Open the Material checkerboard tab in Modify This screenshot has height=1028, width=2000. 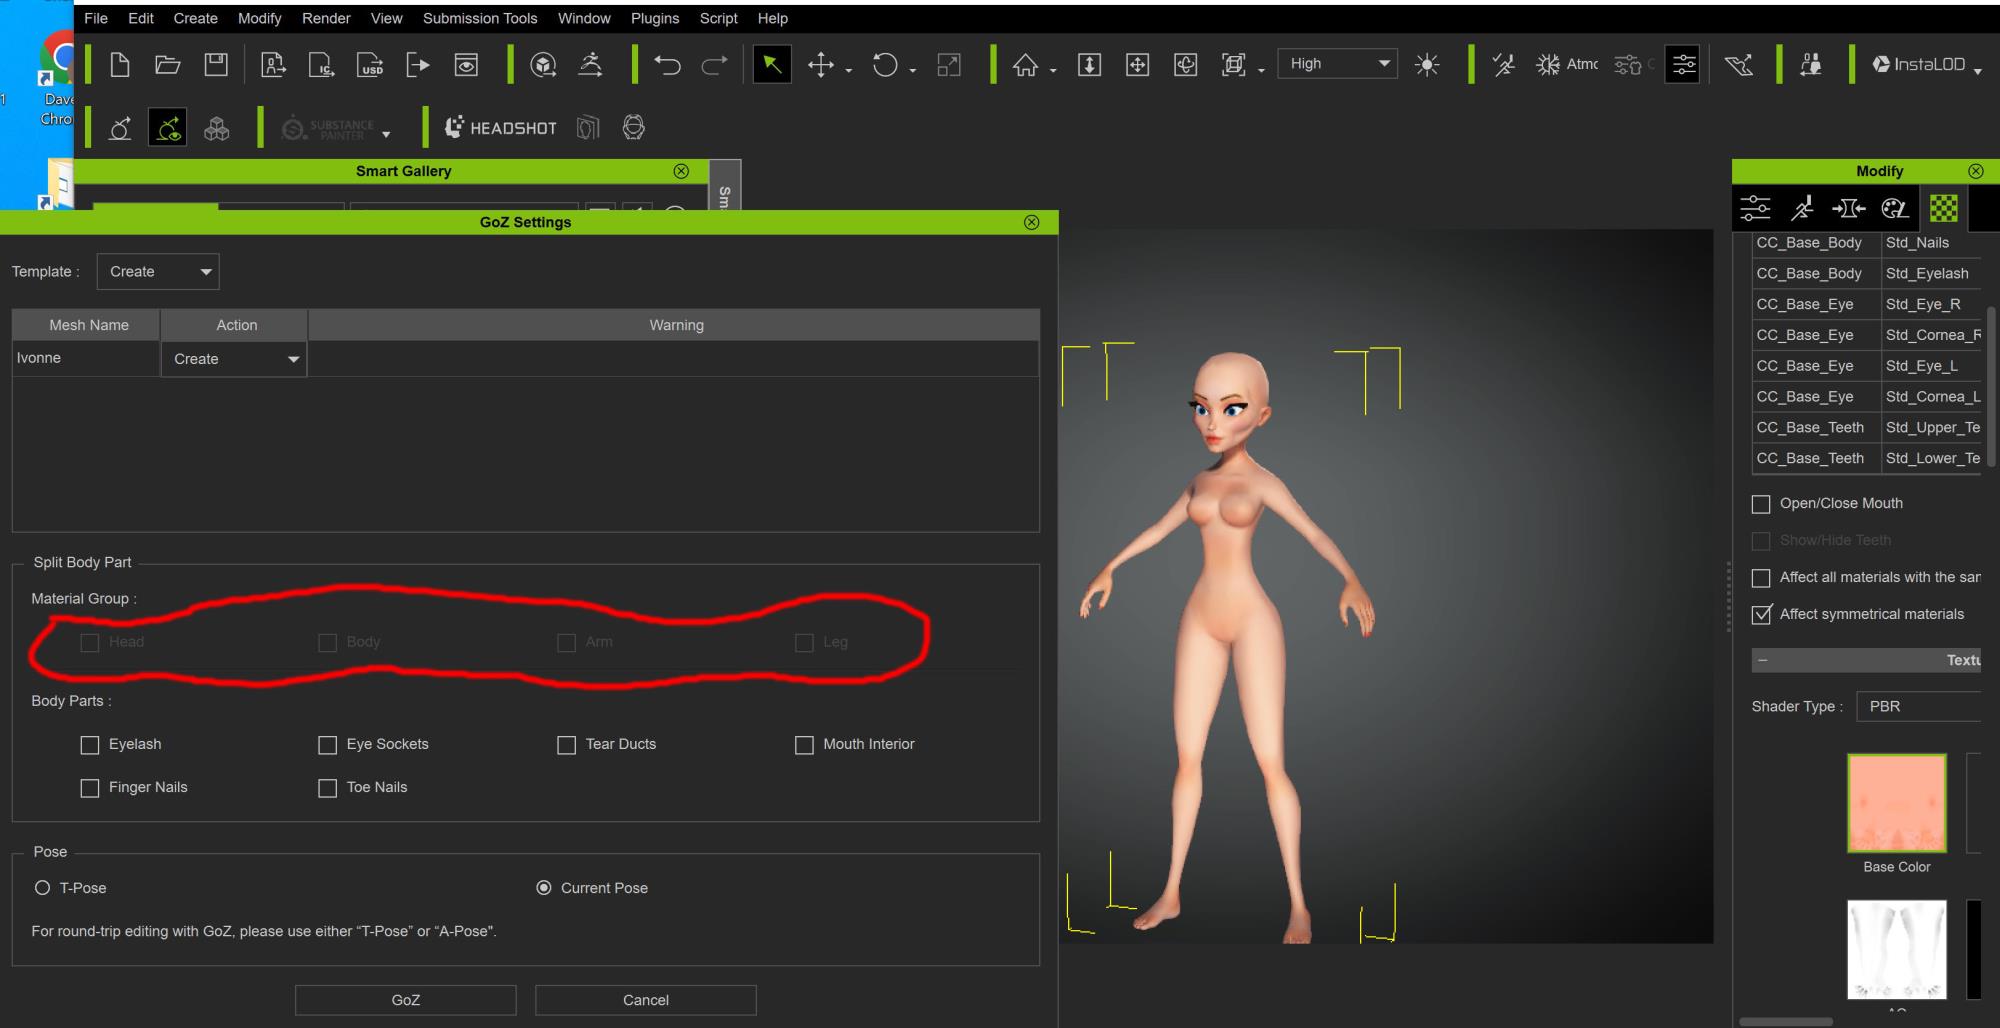pyautogui.click(x=1943, y=208)
